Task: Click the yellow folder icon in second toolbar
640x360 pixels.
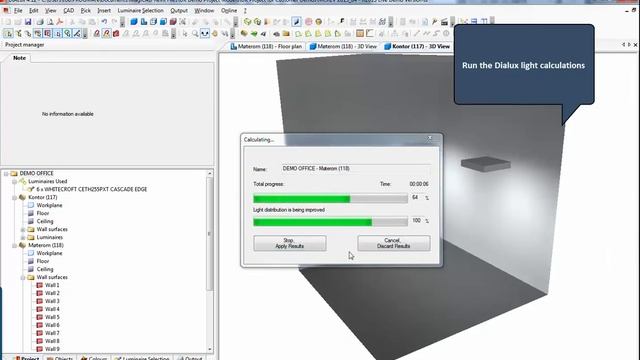Action: pos(286,34)
